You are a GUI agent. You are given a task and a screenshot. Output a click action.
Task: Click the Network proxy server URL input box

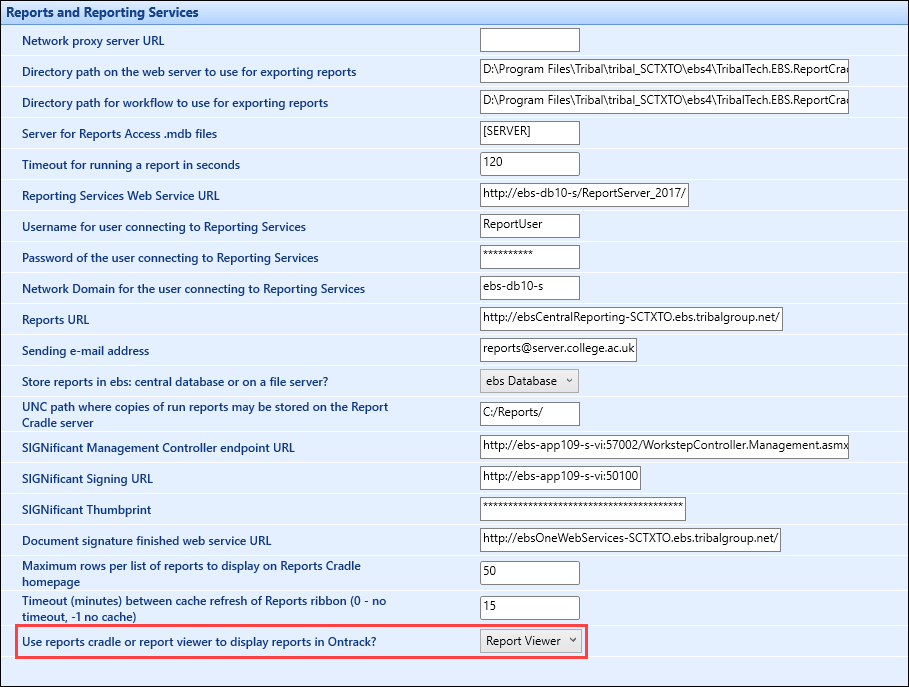[529, 40]
